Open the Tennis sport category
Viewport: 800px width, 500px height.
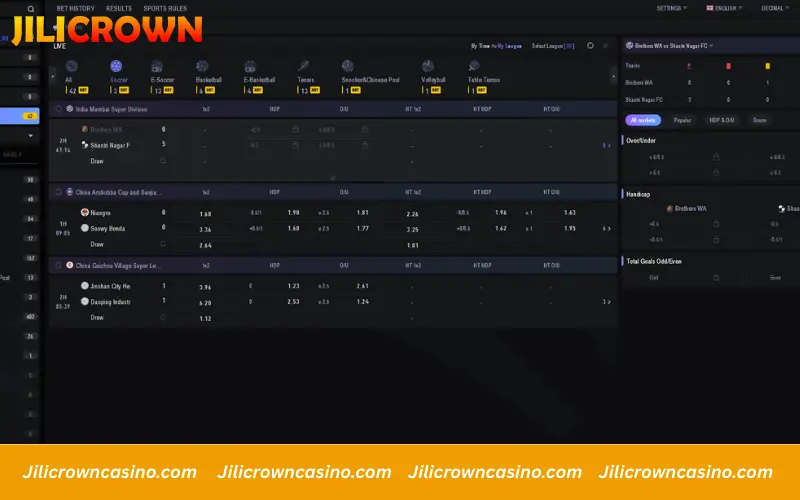coord(303,67)
